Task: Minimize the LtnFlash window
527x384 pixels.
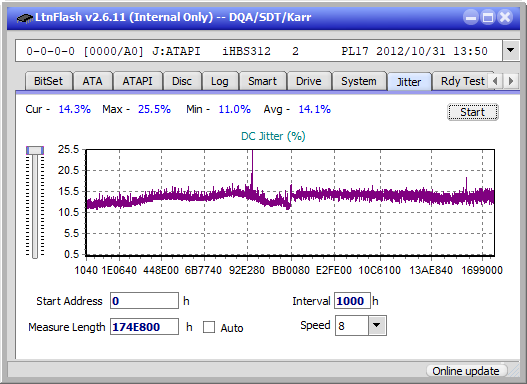Action: point(471,17)
